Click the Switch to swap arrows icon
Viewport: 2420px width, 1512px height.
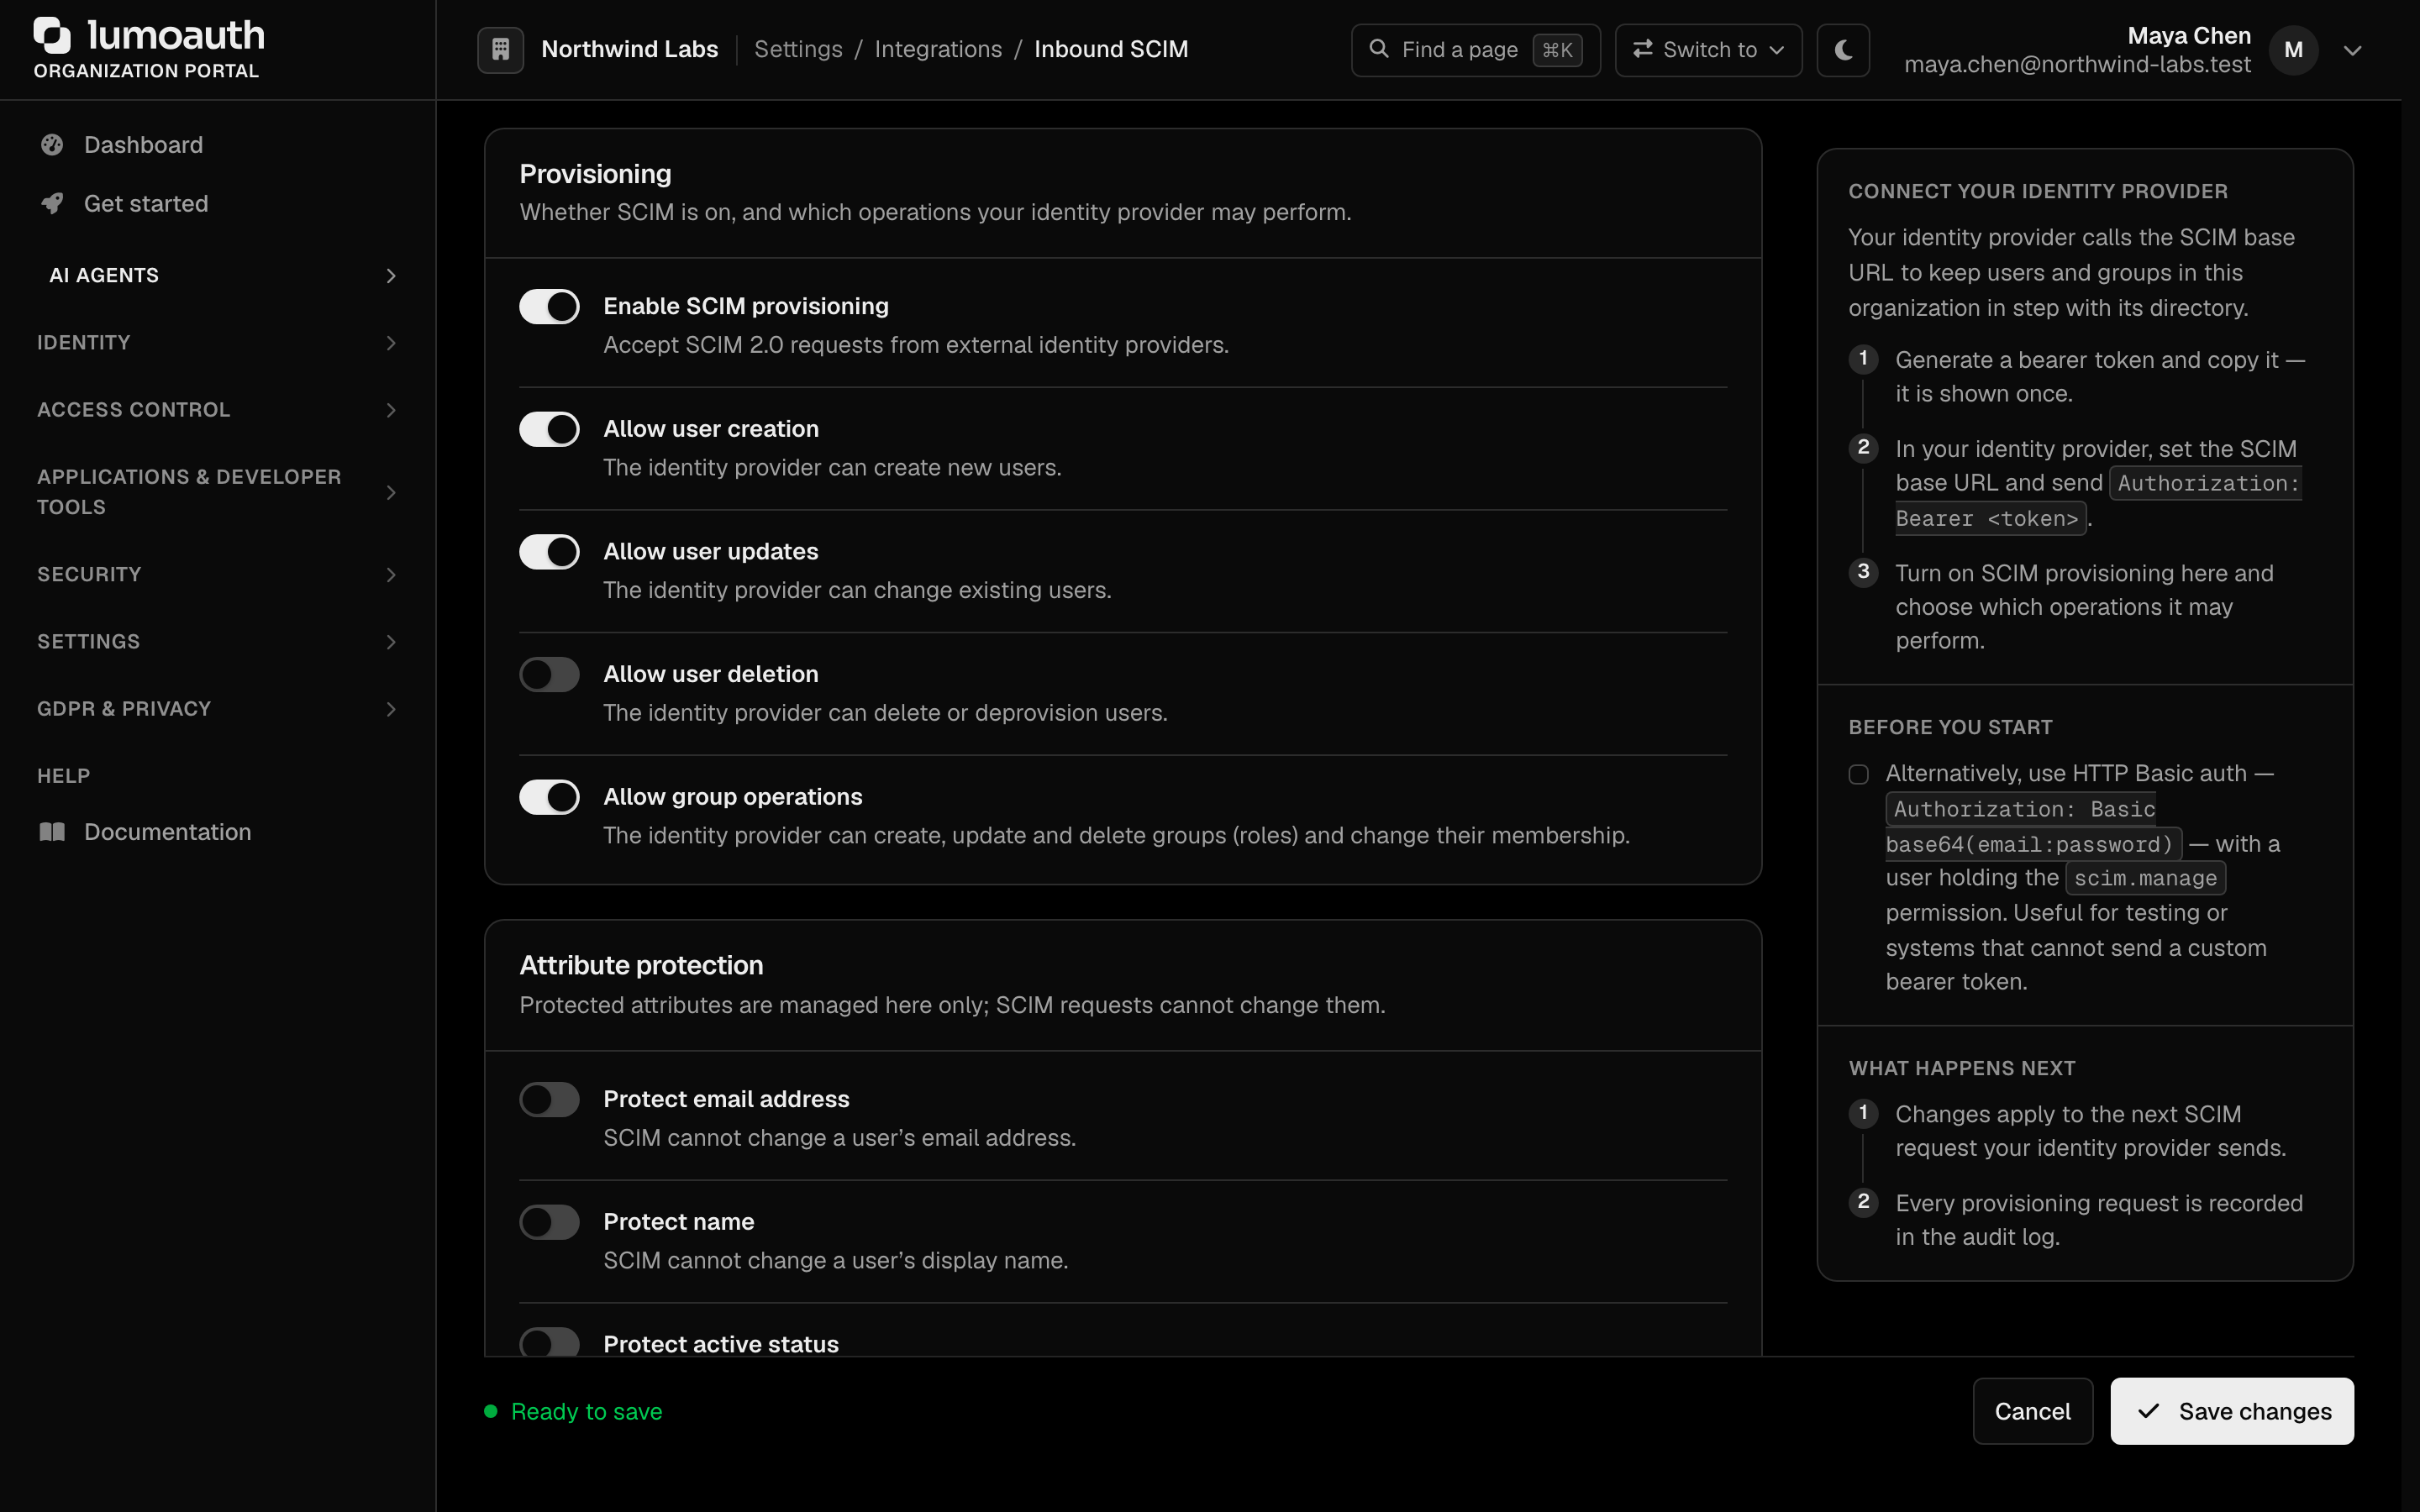tap(1642, 49)
